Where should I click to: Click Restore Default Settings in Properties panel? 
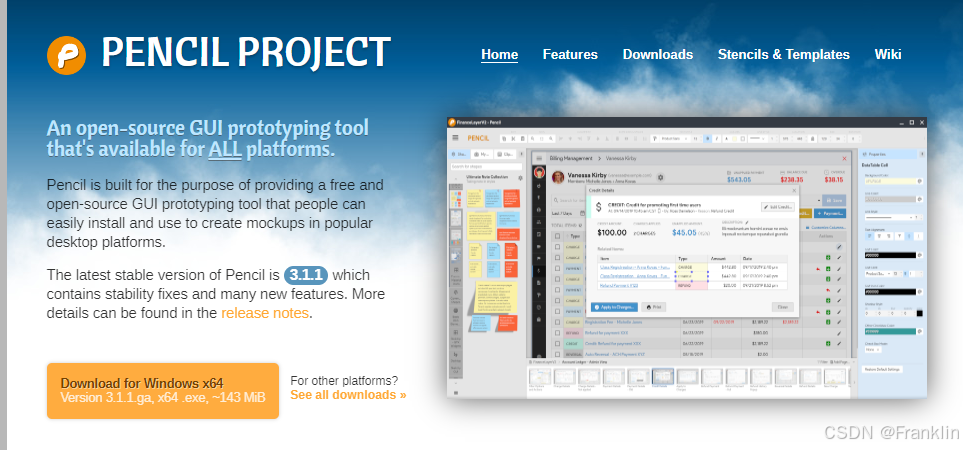882,369
